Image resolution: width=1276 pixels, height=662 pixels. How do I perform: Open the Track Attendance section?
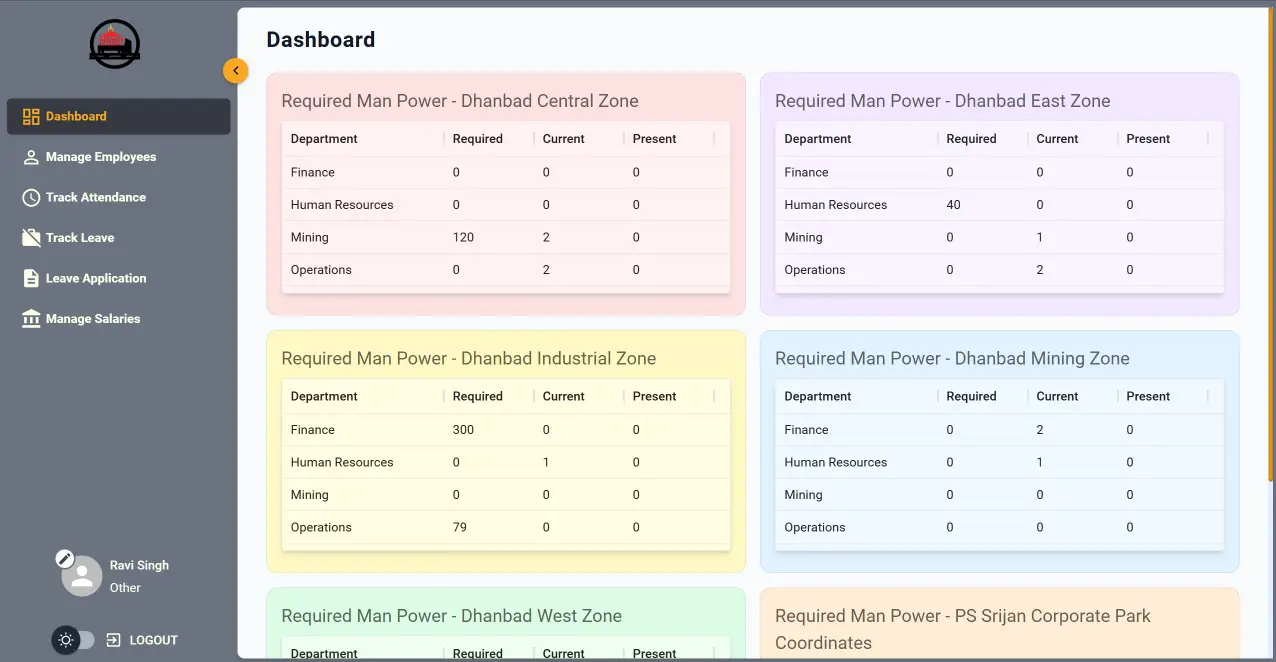pyautogui.click(x=95, y=197)
